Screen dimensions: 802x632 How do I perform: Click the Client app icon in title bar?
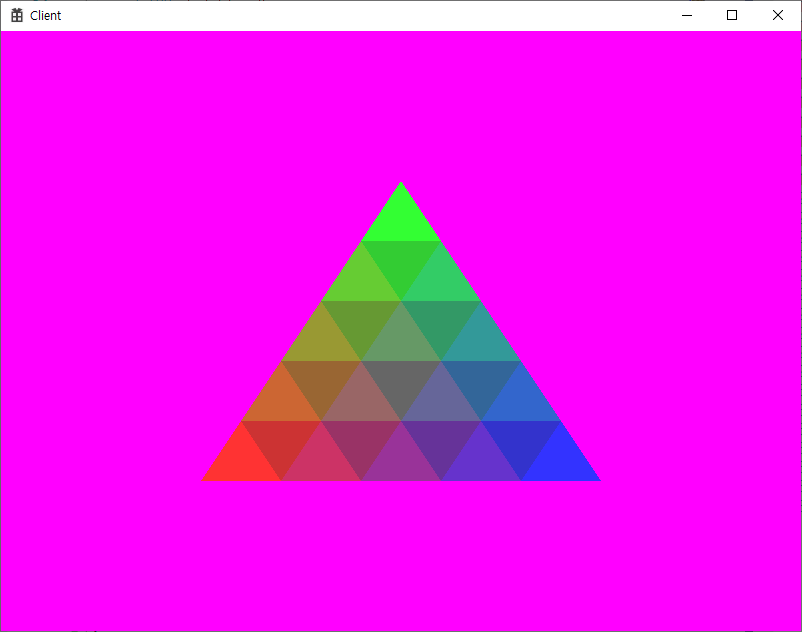pyautogui.click(x=17, y=15)
